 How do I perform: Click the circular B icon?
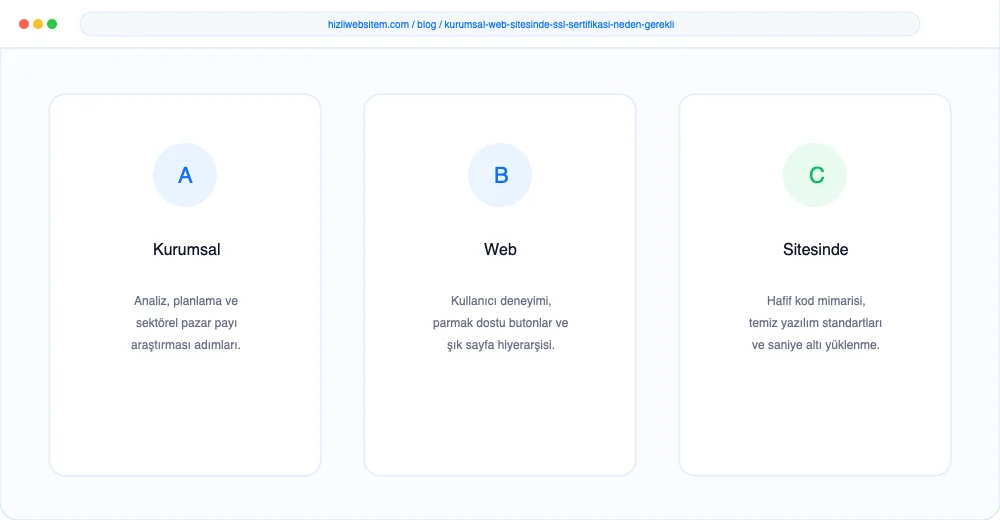coord(500,175)
